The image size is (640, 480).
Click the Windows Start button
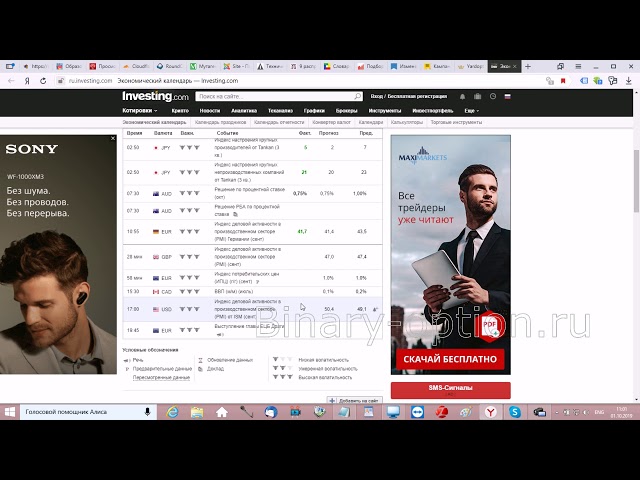click(x=10, y=412)
